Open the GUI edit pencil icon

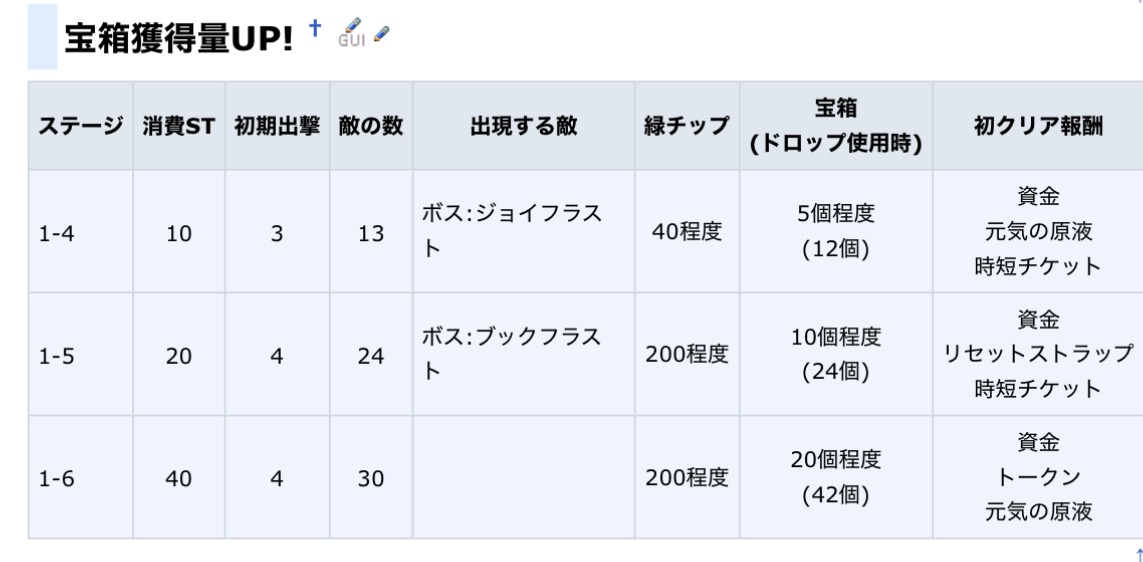coord(351,34)
